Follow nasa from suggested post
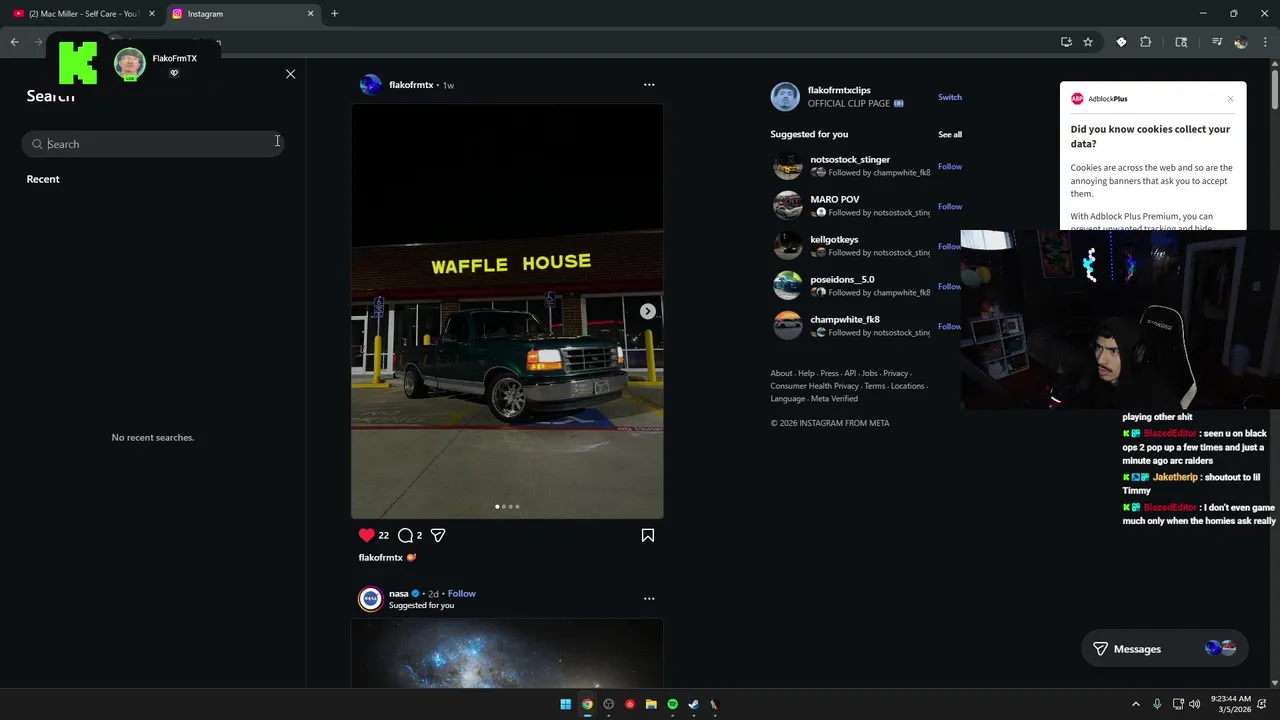The width and height of the screenshot is (1280, 720). click(x=462, y=594)
